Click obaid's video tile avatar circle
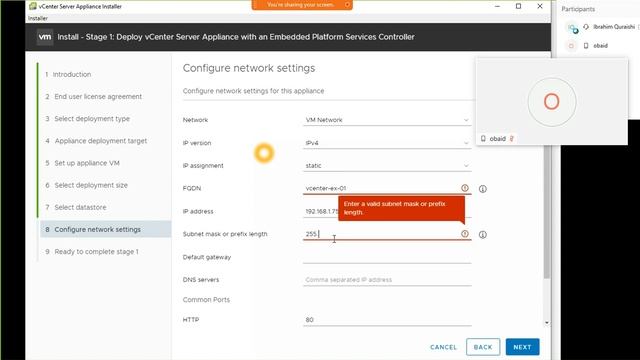640x360 pixels. tap(552, 102)
